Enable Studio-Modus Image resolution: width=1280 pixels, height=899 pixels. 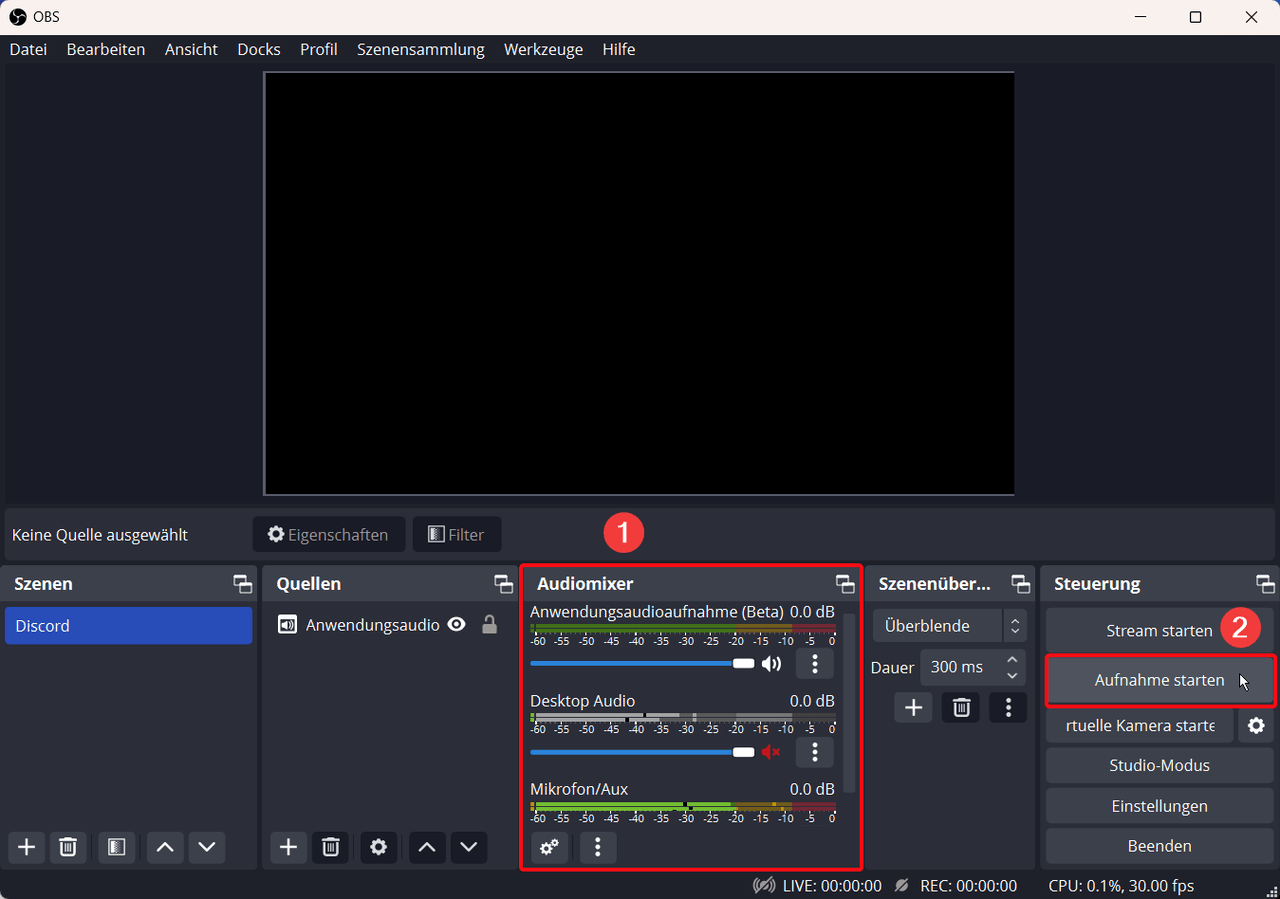tap(1160, 765)
